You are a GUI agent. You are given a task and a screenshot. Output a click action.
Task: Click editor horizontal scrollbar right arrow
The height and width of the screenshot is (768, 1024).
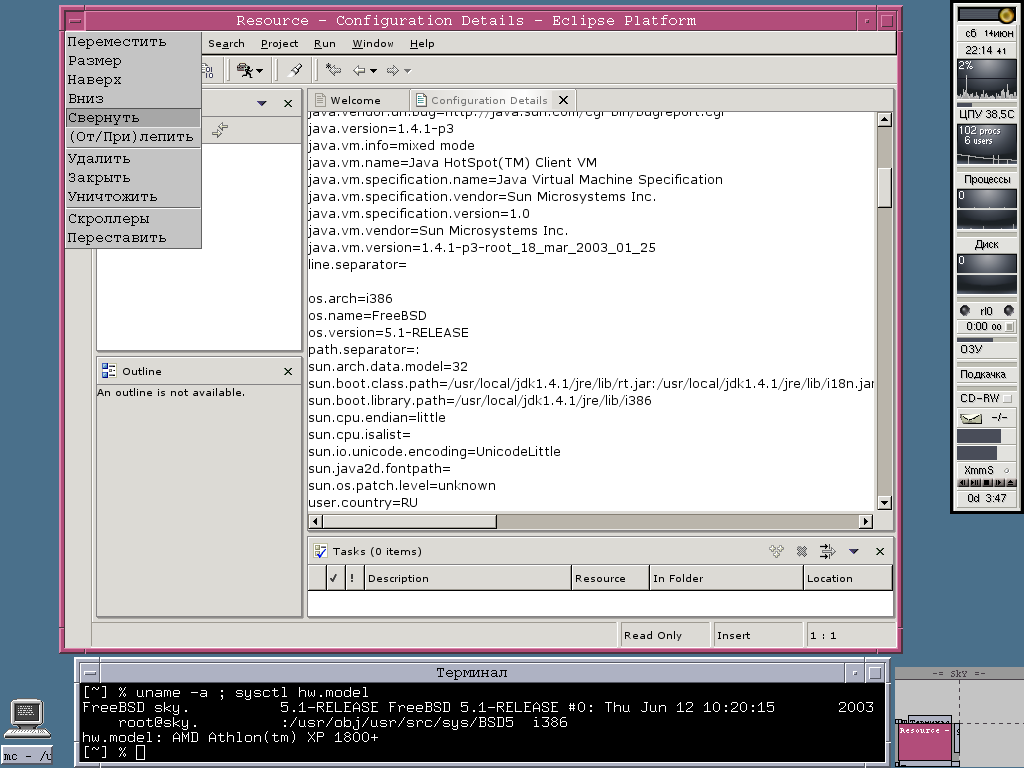[865, 521]
